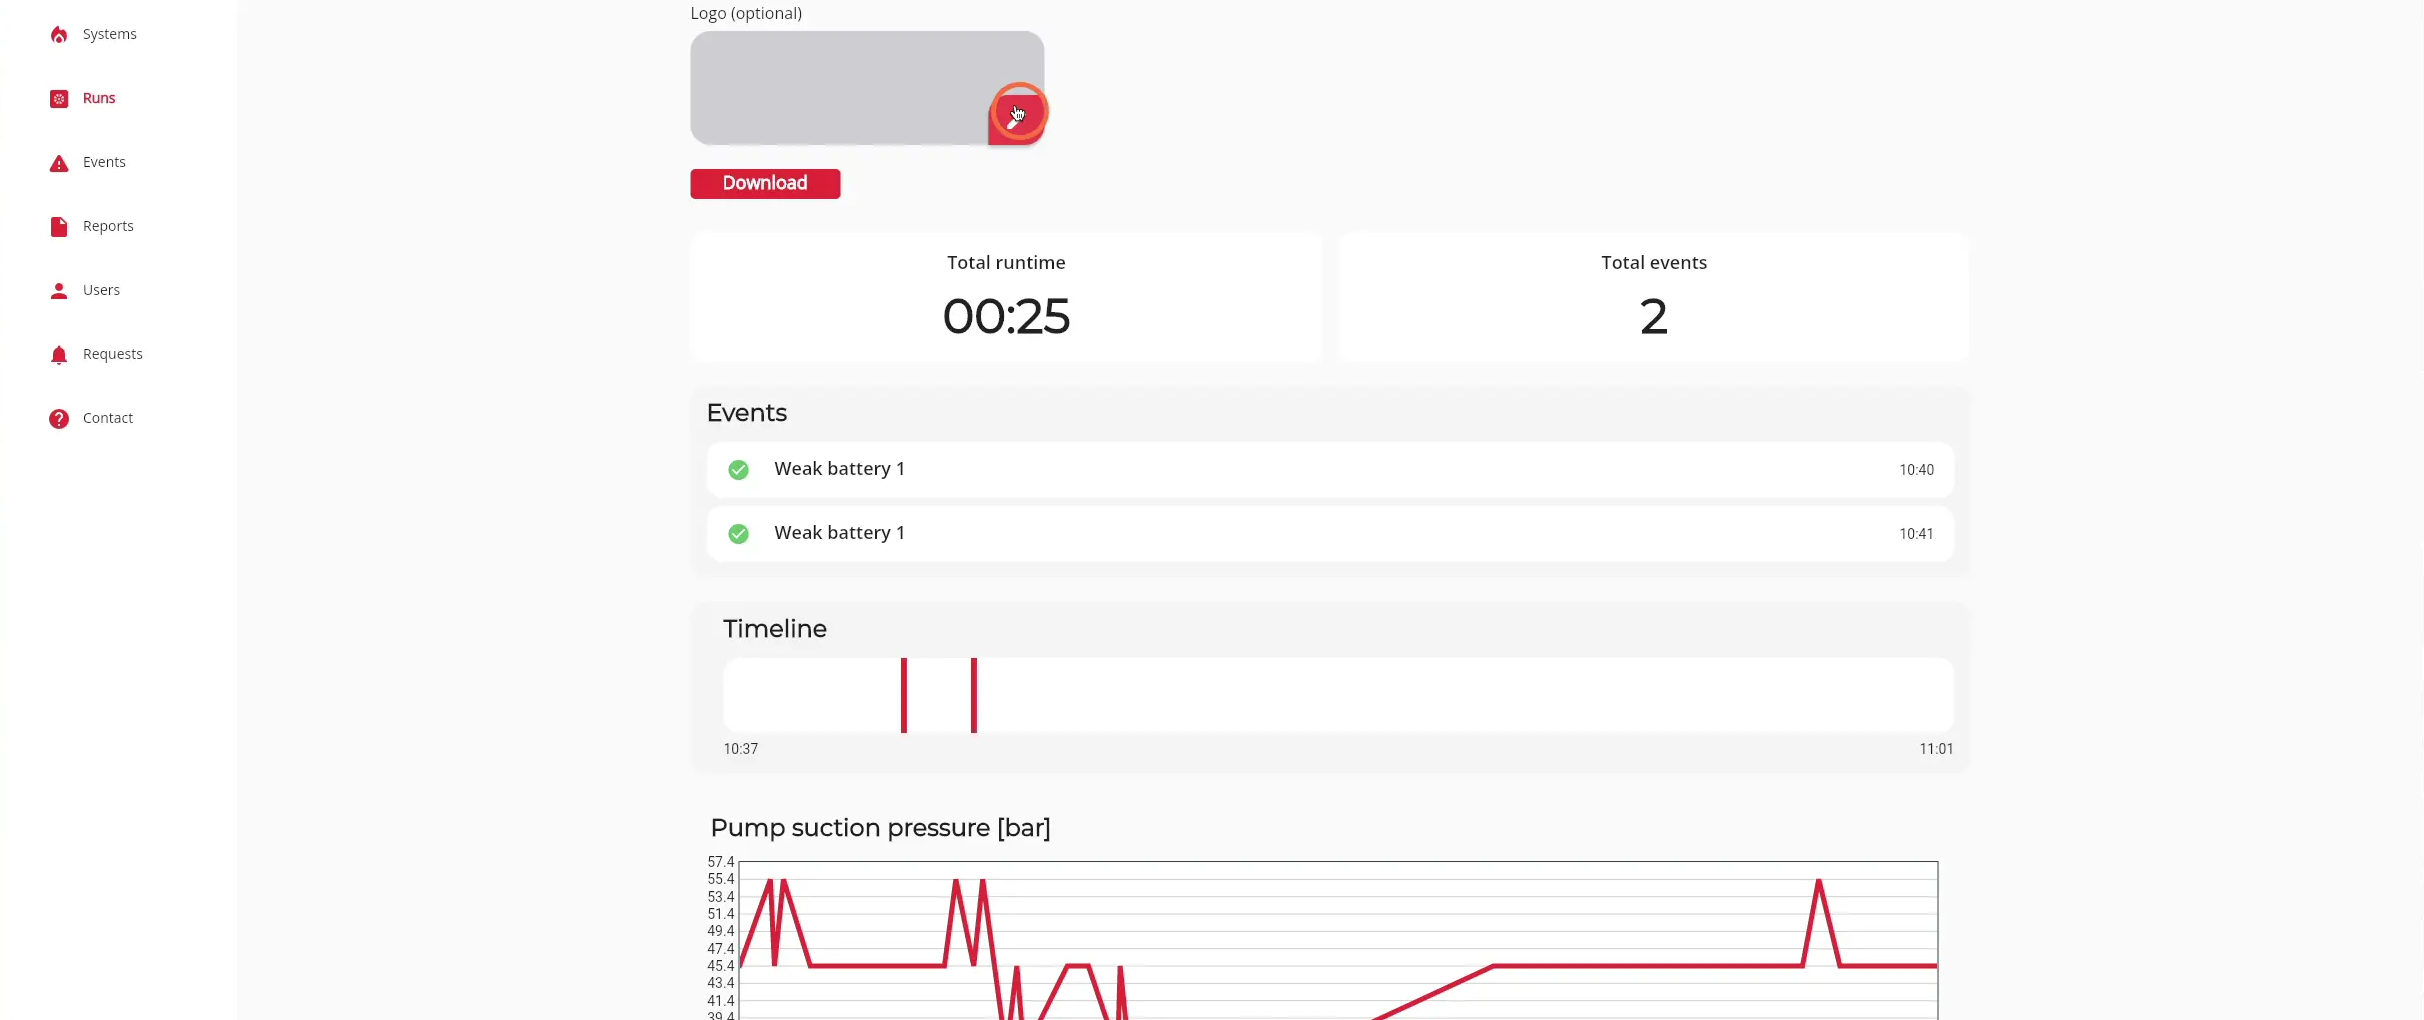The image size is (2424, 1020).
Task: Navigate to Reports label in sidebar
Action: click(x=108, y=226)
